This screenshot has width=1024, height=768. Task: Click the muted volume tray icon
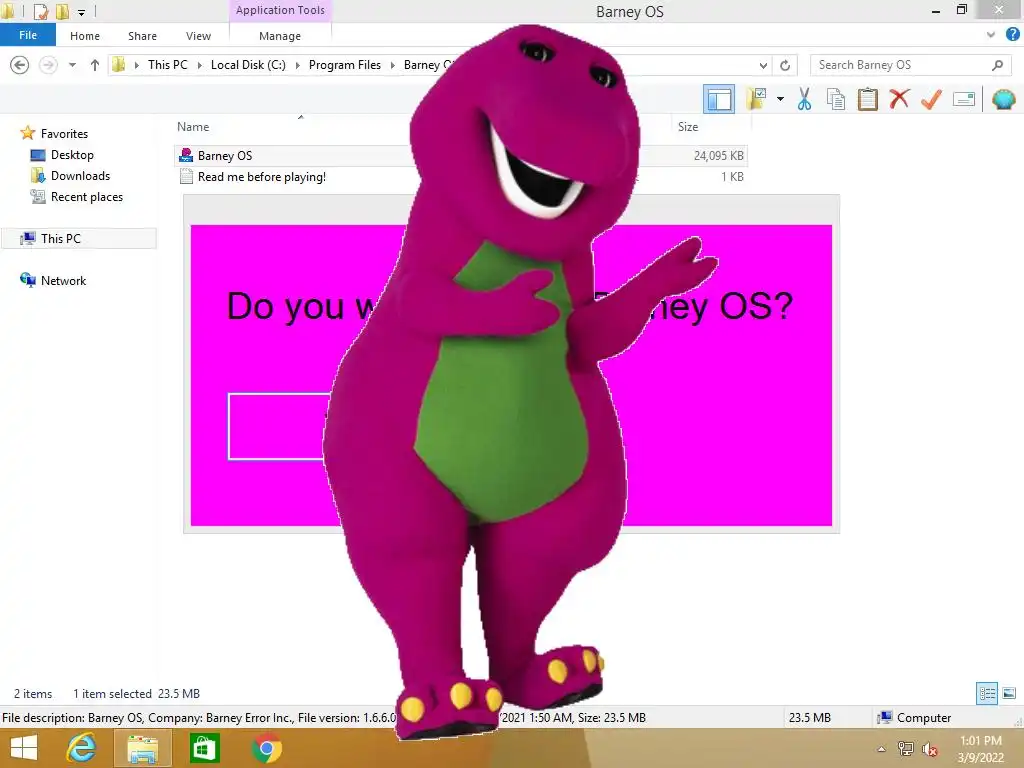point(929,749)
